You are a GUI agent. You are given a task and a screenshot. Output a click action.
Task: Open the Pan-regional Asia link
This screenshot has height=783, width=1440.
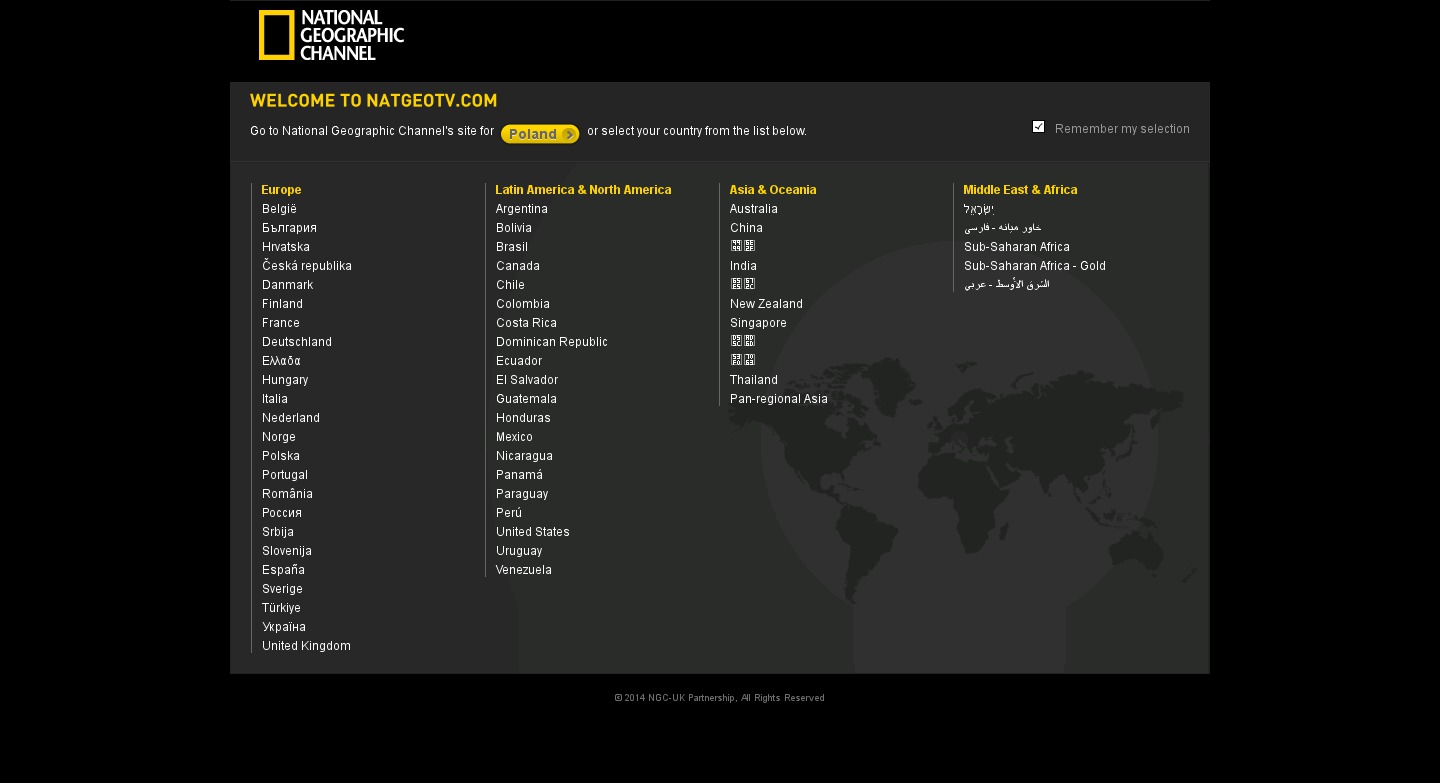tap(778, 399)
